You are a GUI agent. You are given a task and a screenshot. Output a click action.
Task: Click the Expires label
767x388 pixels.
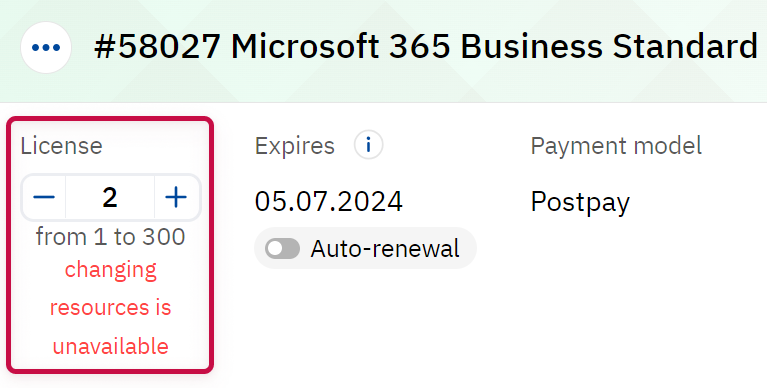pyautogui.click(x=294, y=146)
